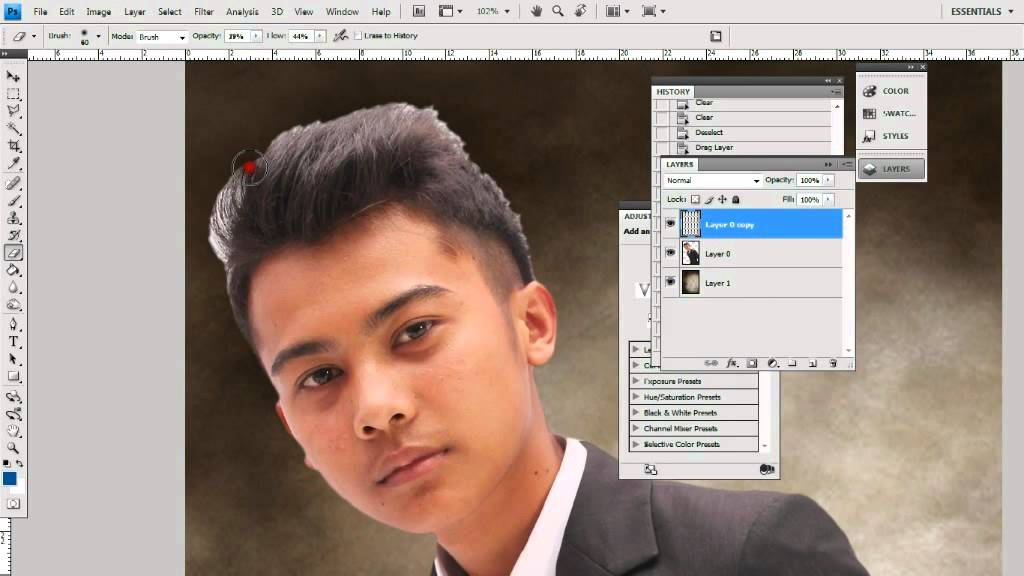Open the brush preset picker arrow

tap(99, 37)
